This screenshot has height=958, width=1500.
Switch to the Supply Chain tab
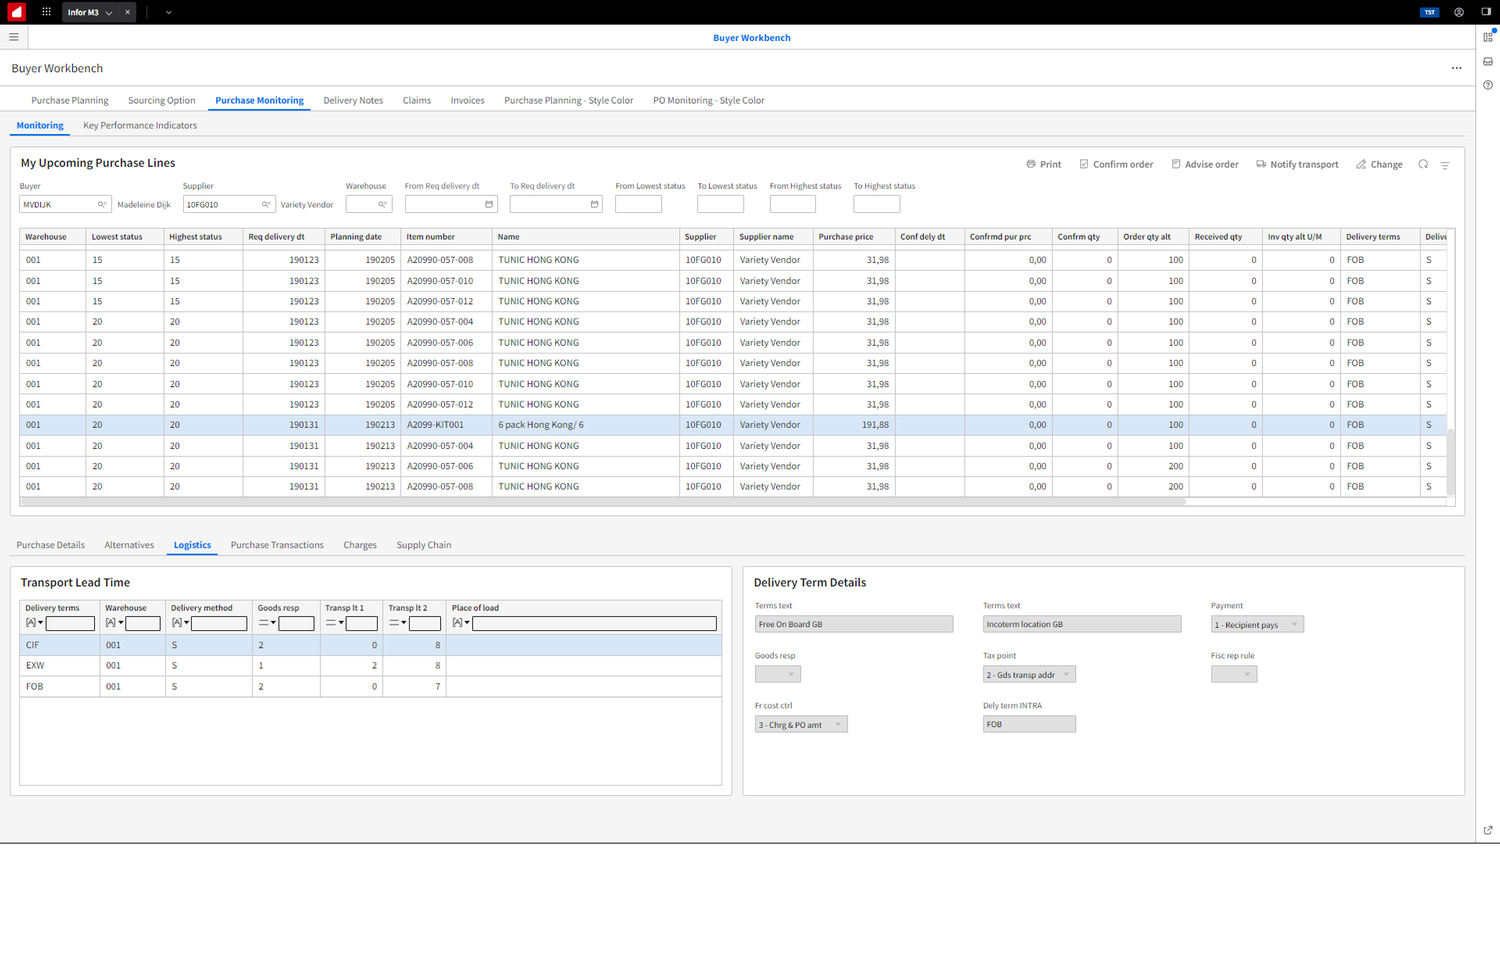point(423,545)
